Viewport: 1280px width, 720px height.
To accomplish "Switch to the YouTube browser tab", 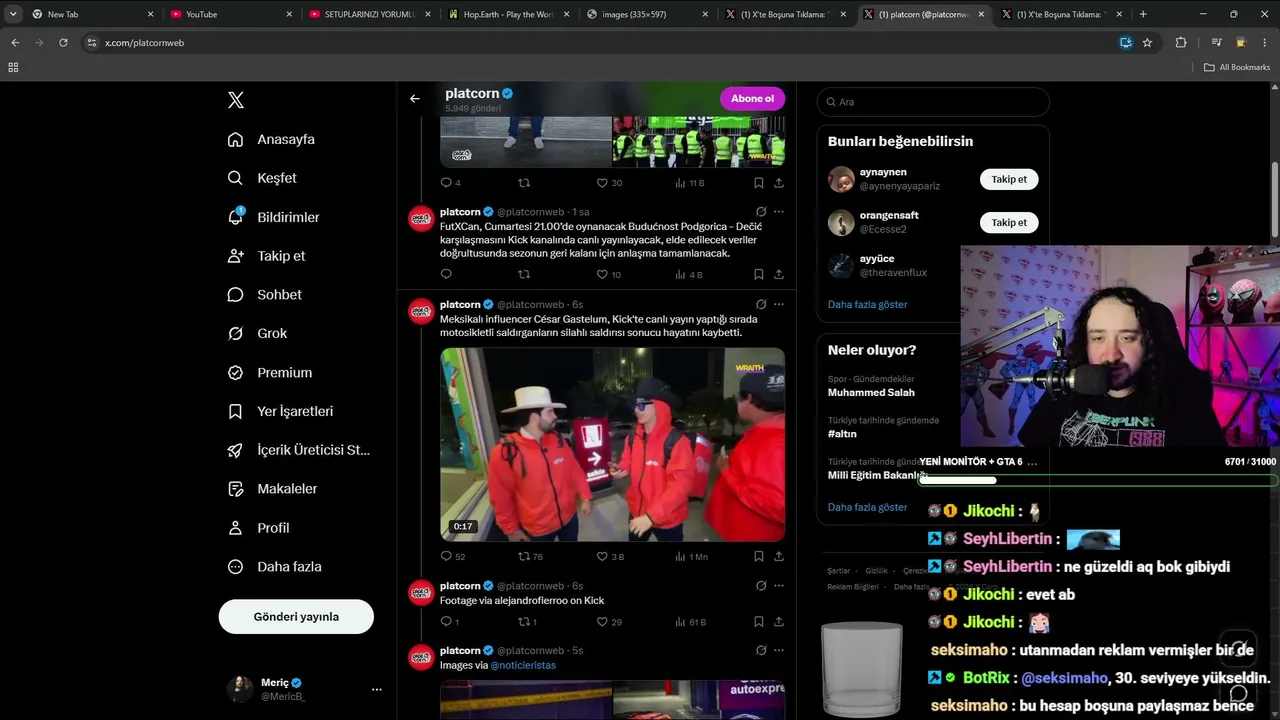I will tap(231, 14).
